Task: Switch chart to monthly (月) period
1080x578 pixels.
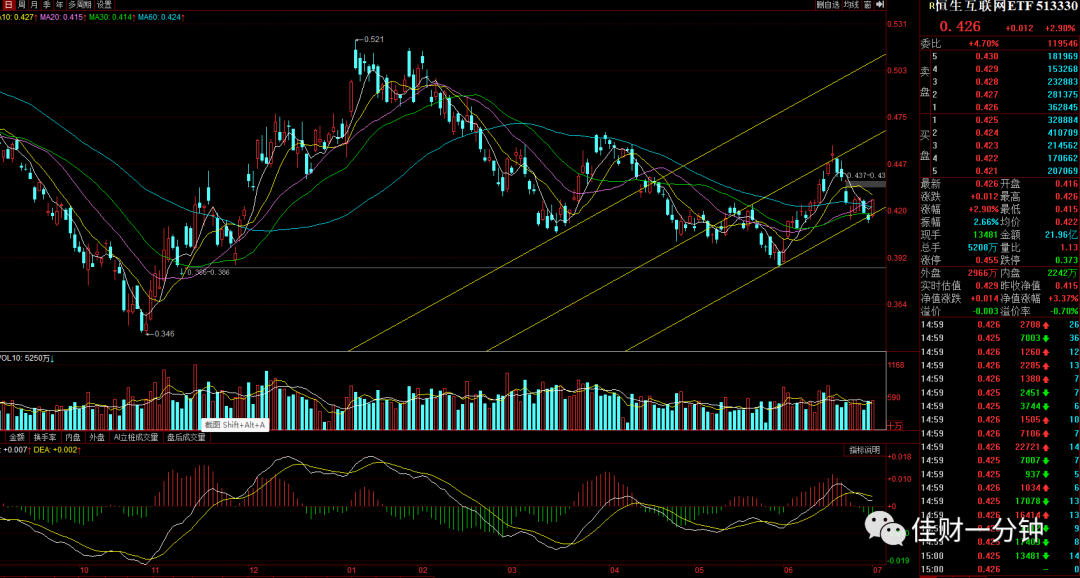Action: [34, 4]
